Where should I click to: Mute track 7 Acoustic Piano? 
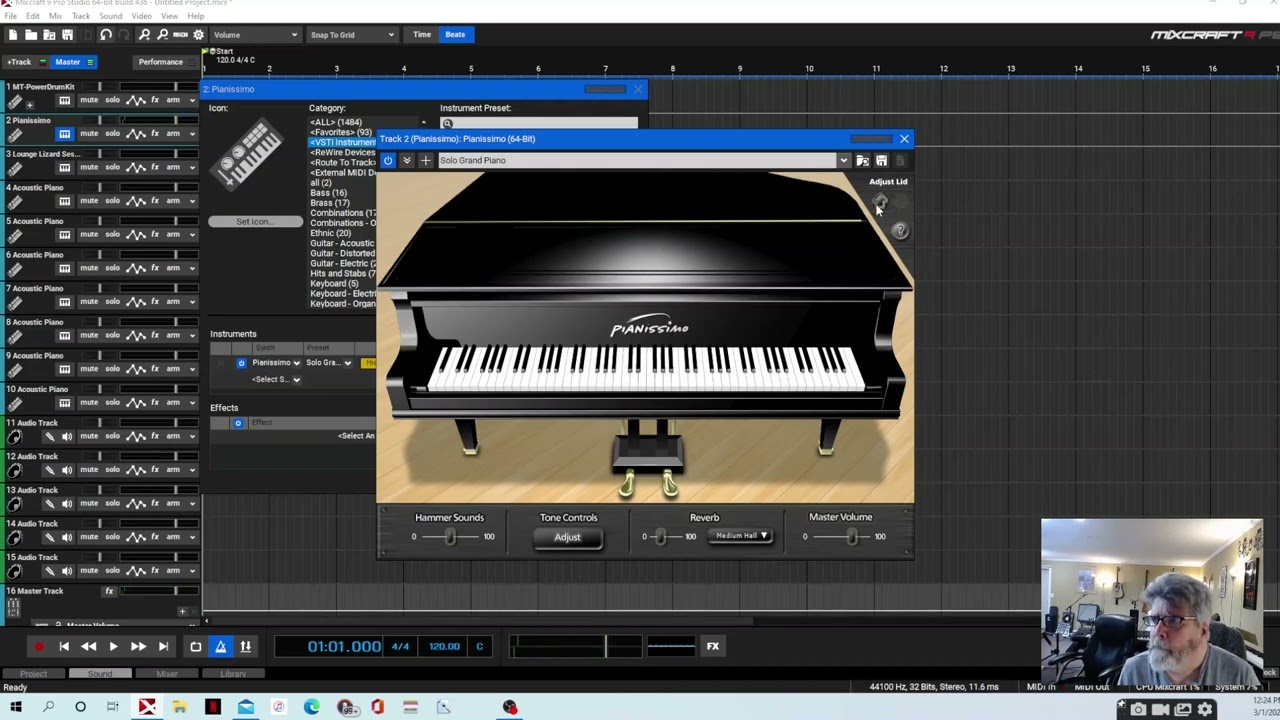(89, 302)
